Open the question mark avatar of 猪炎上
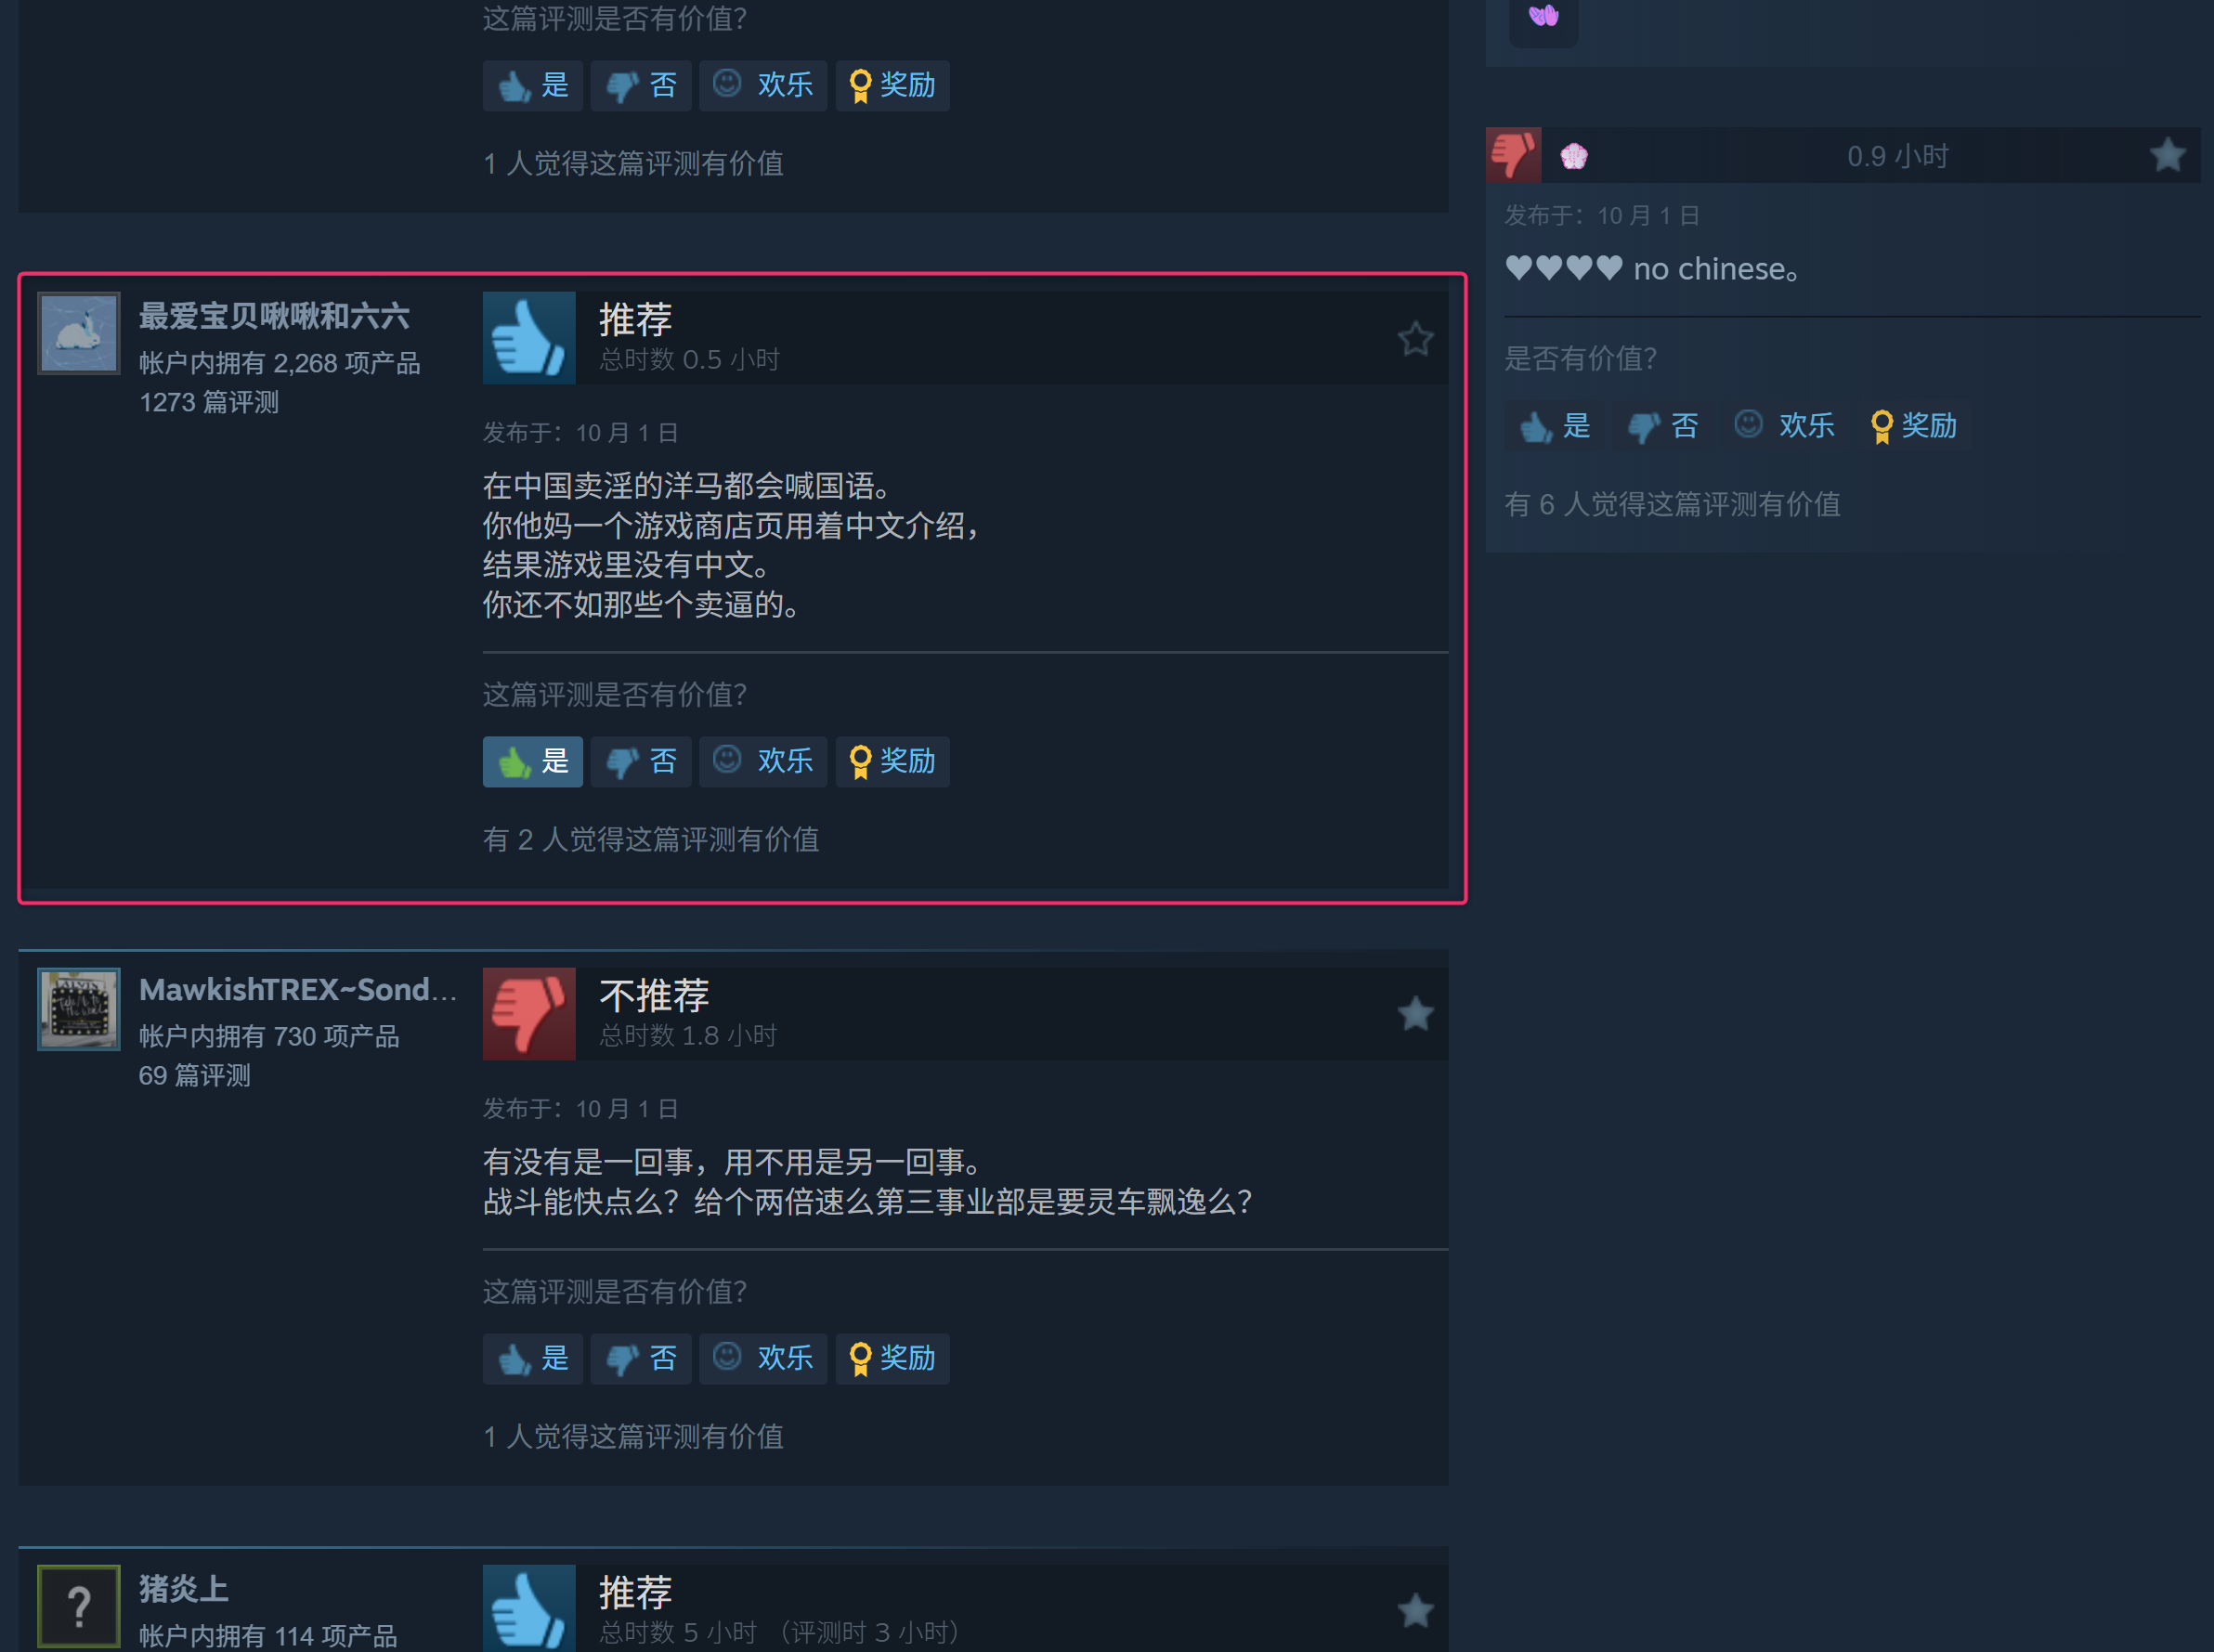 79,1606
